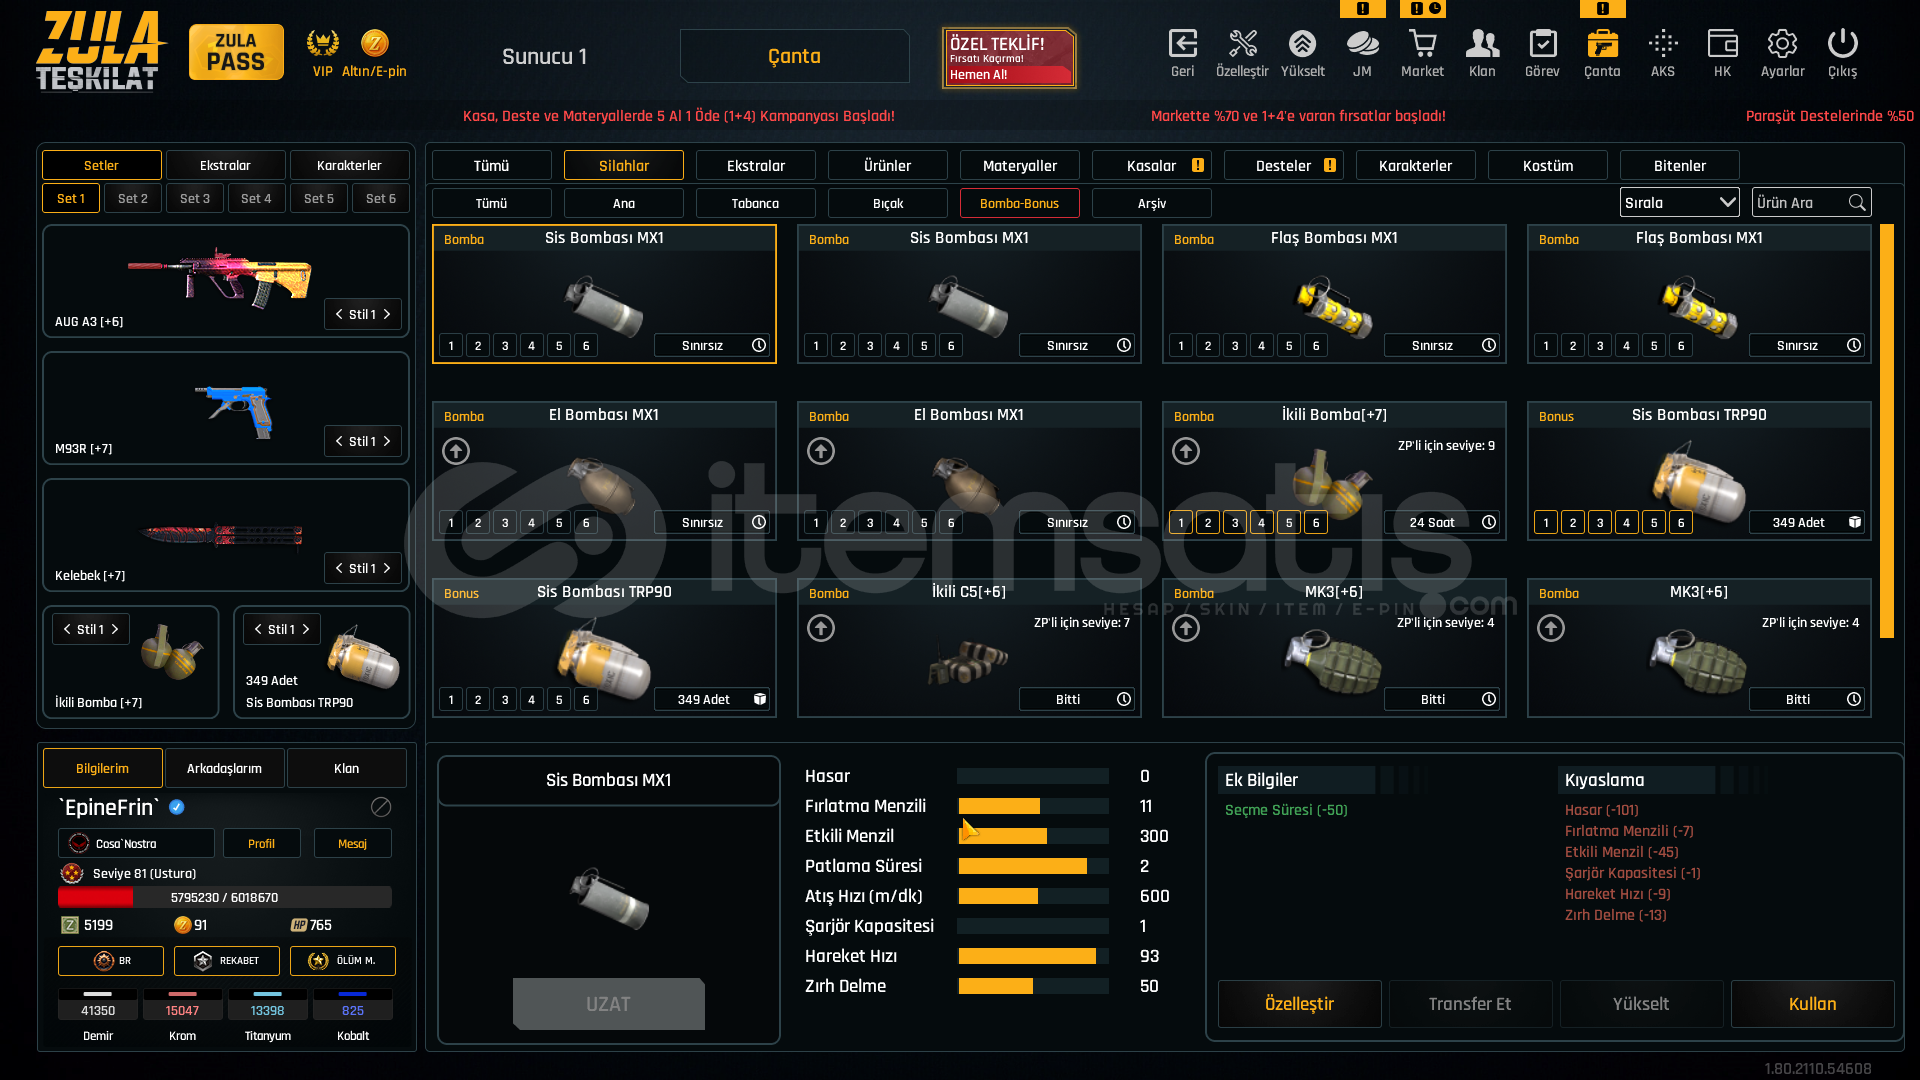The width and height of the screenshot is (1920, 1080).
Task: Select the Tabanca weapon filter tab
Action: [x=755, y=203]
